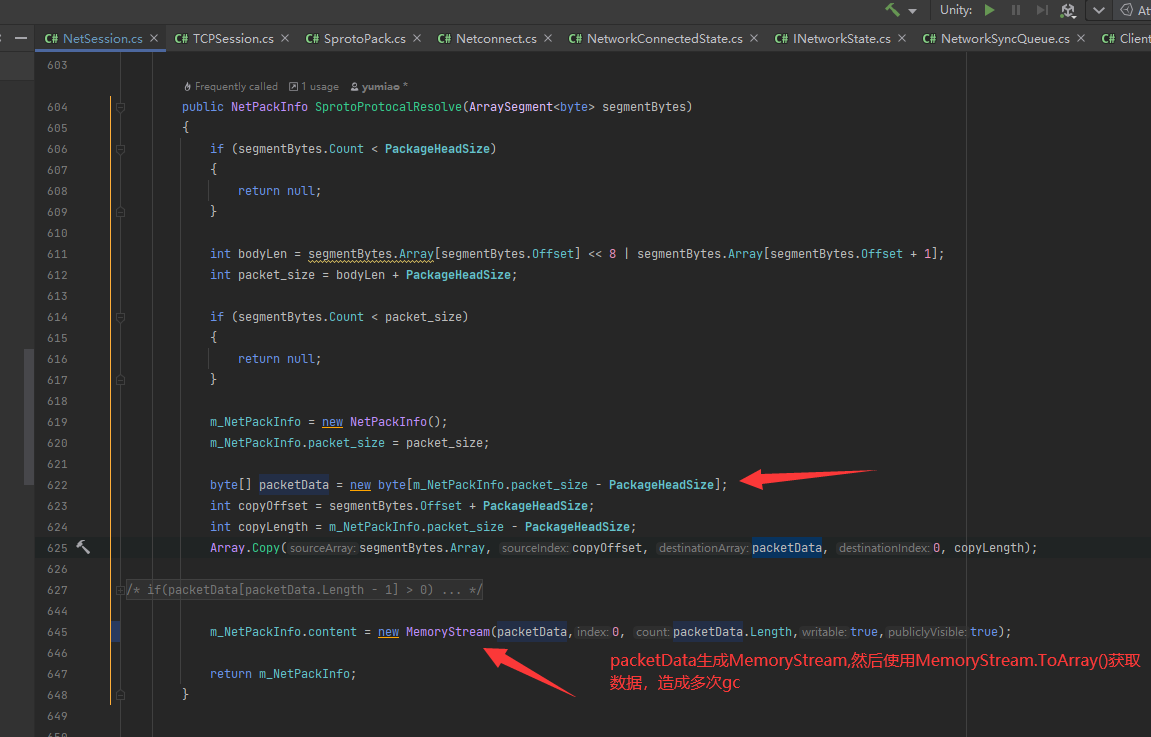The width and height of the screenshot is (1151, 737).
Task: Close the NetworkSyncQueue.cs tab
Action: point(1081,38)
